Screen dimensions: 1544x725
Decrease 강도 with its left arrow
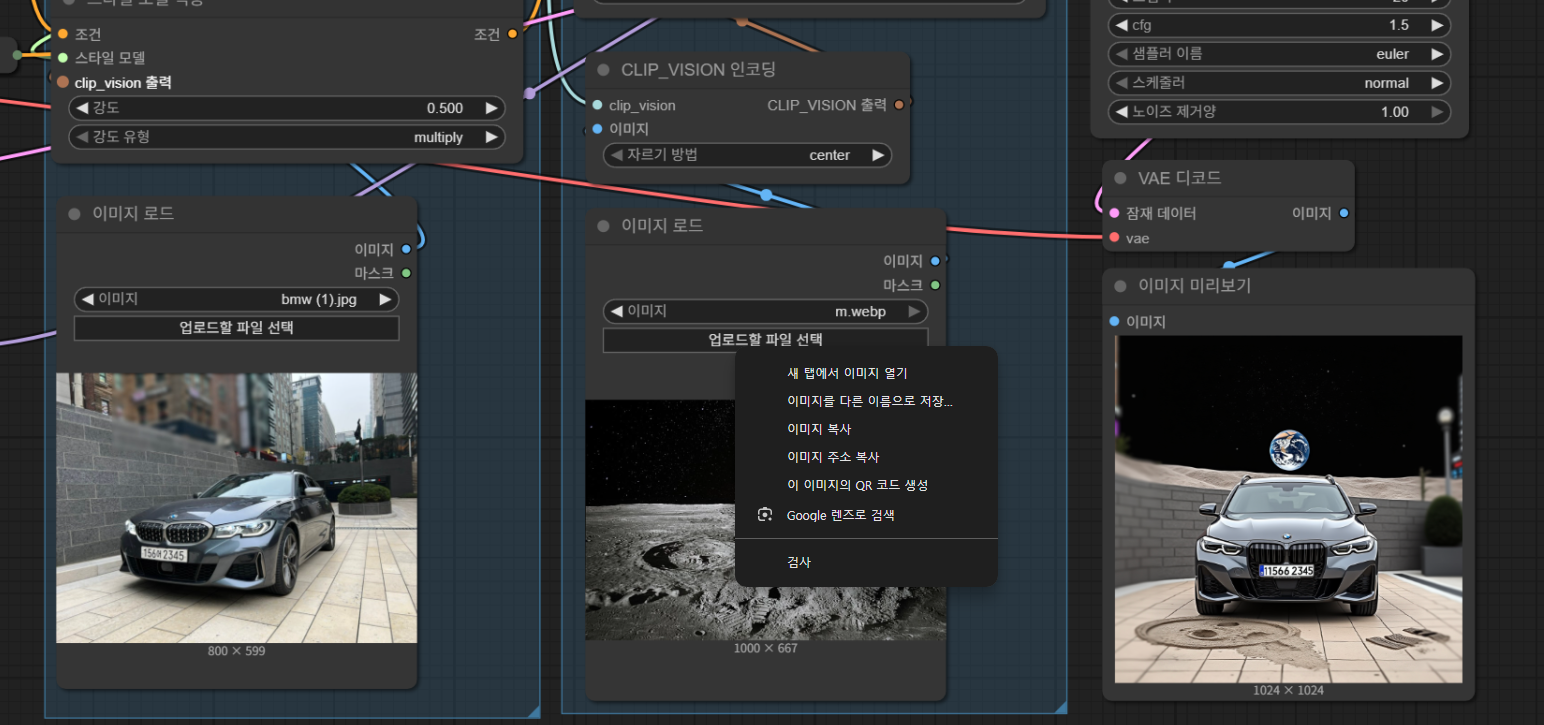click(83, 108)
